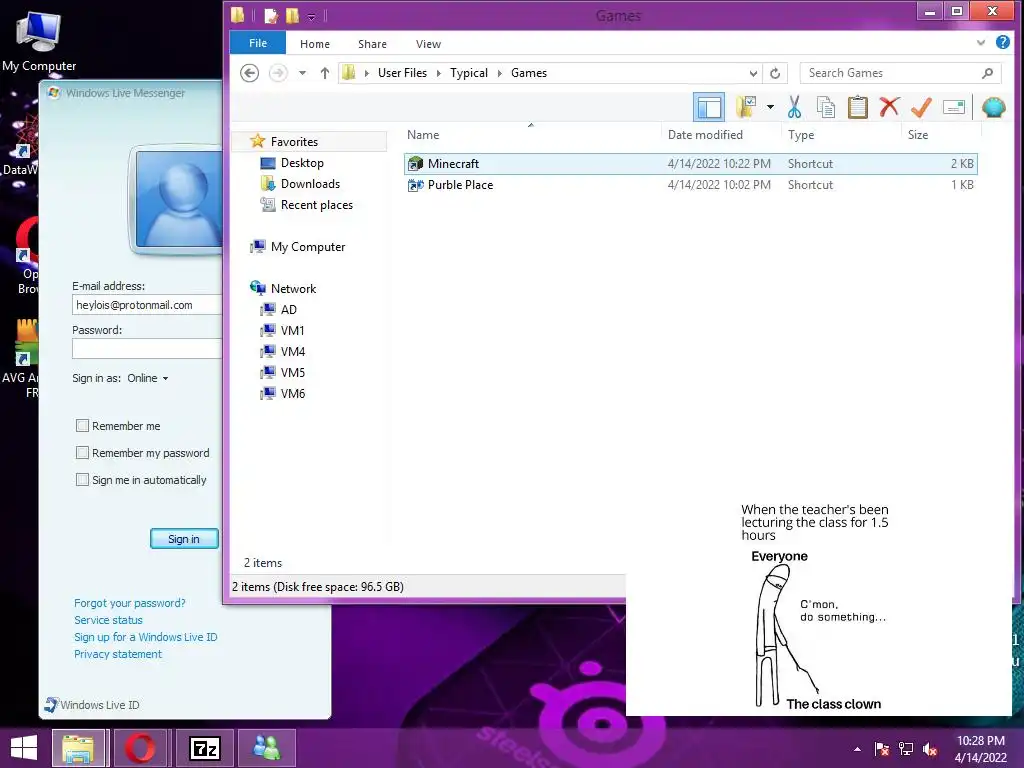Viewport: 1024px width, 768px height.
Task: Select Favorites in navigation pane
Action: 294,142
